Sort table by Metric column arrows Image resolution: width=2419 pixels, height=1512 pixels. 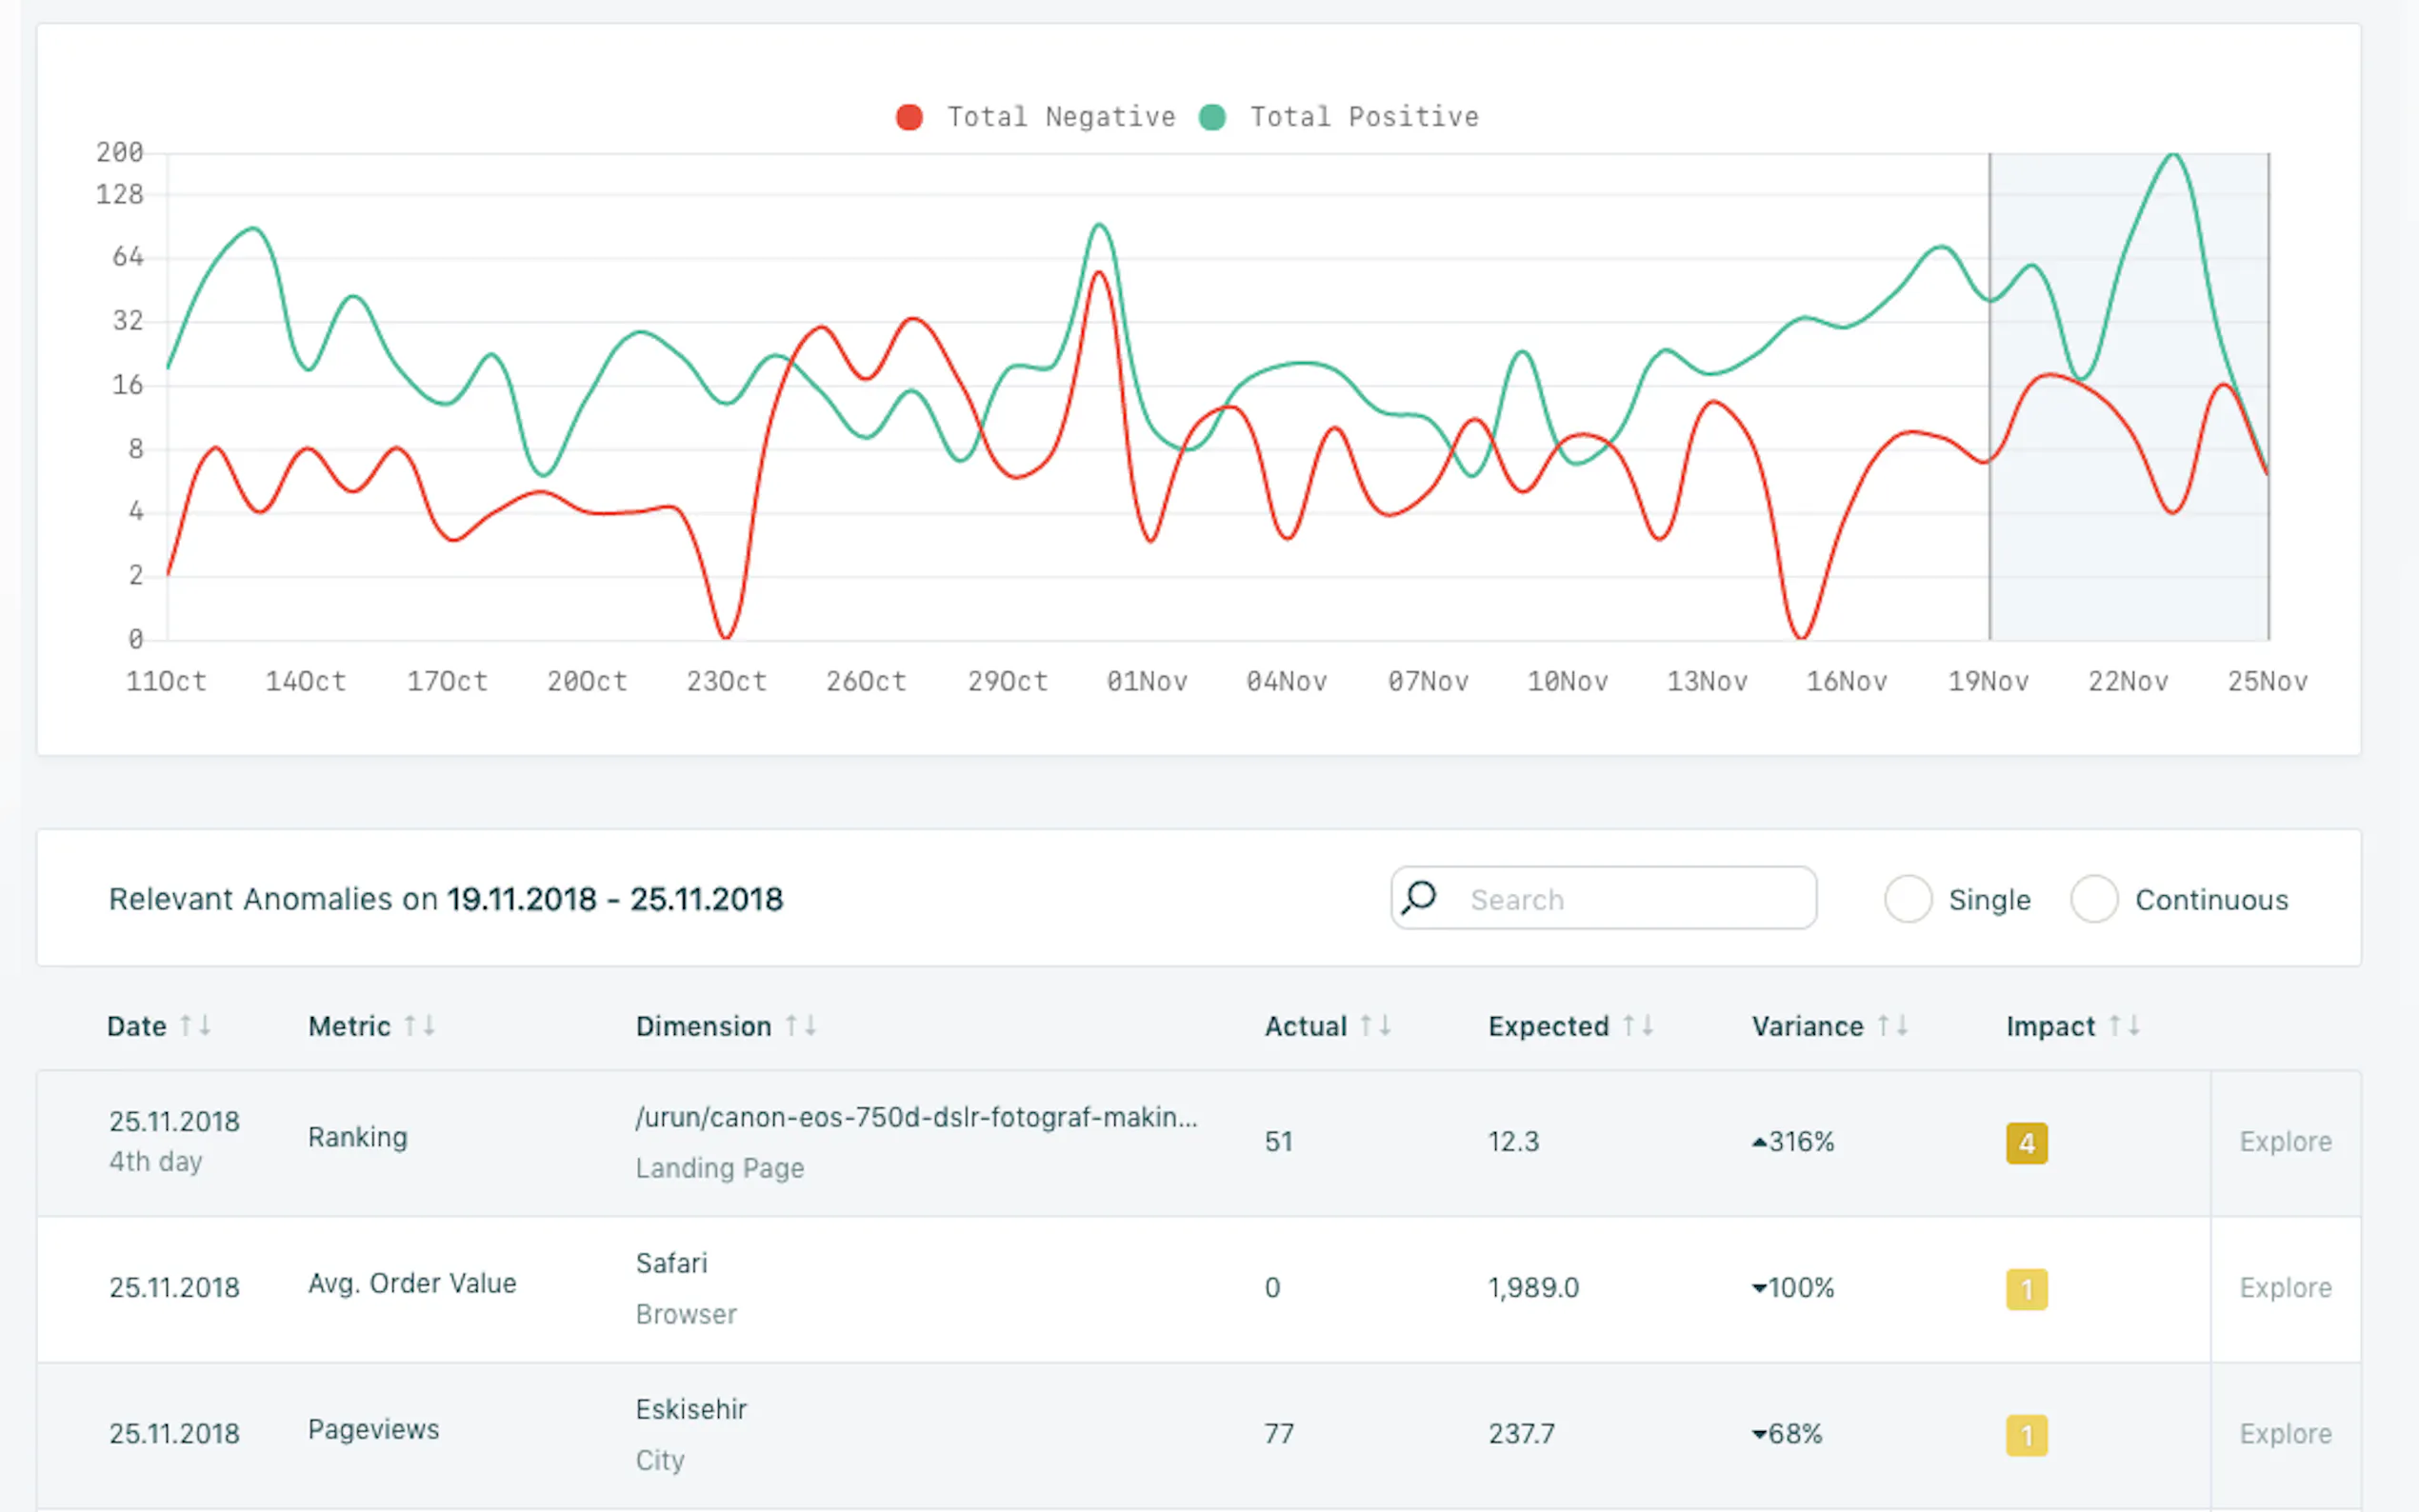pos(419,1025)
